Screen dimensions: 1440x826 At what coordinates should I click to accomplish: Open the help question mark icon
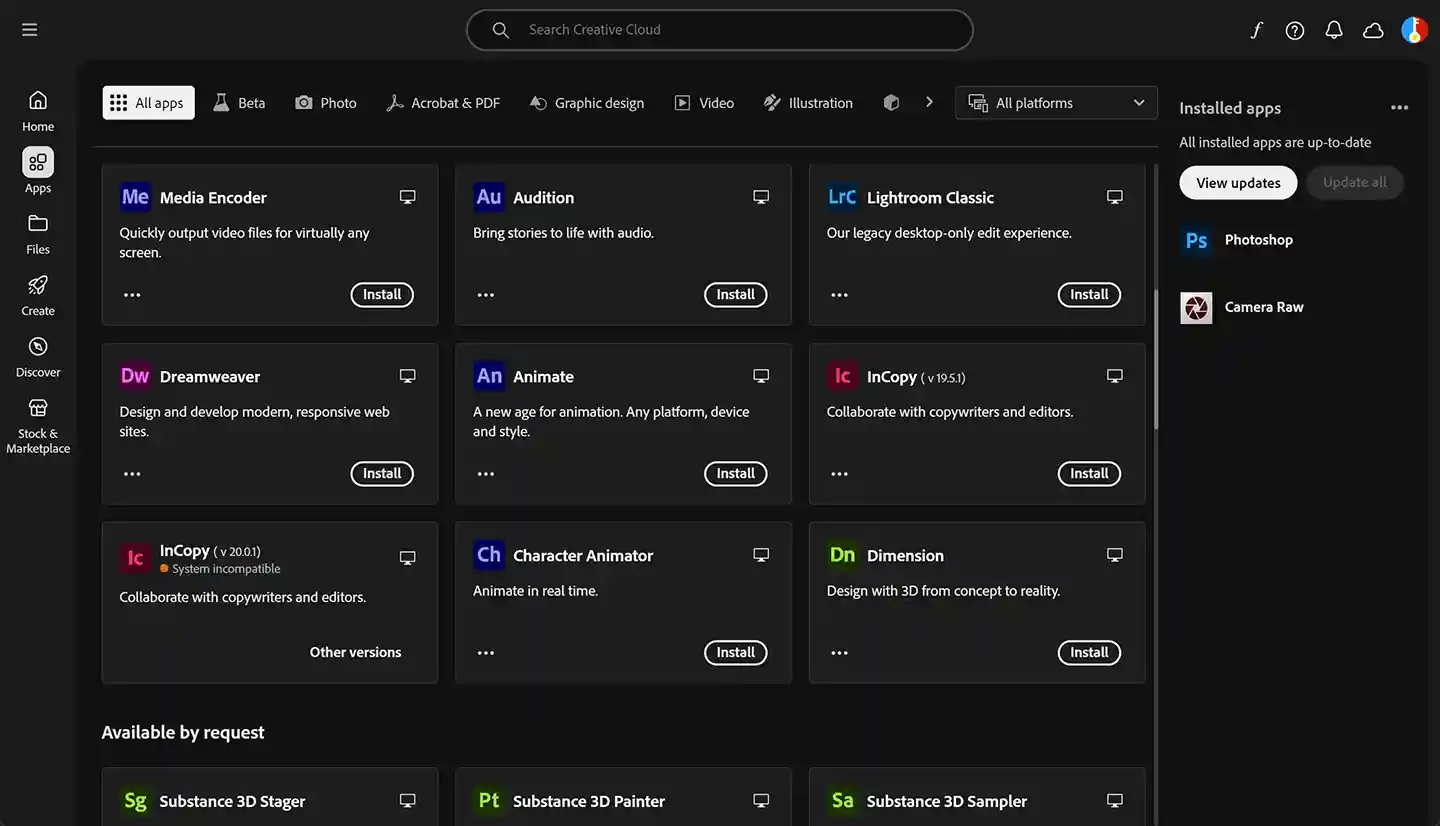coord(1295,30)
